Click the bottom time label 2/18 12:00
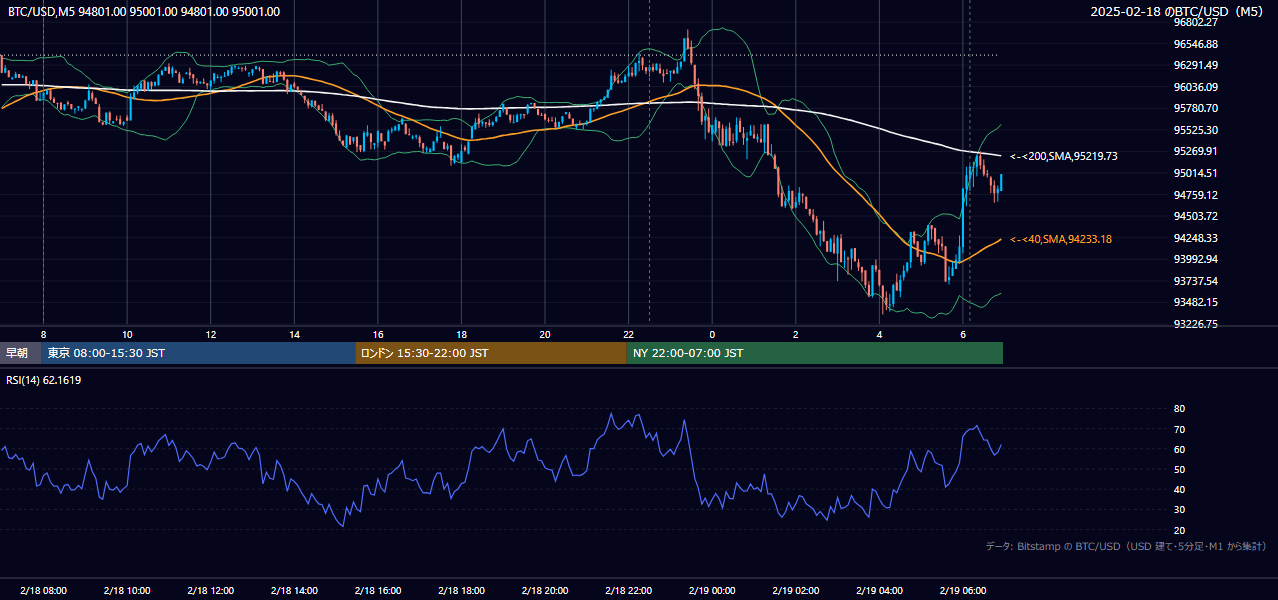 [210, 591]
